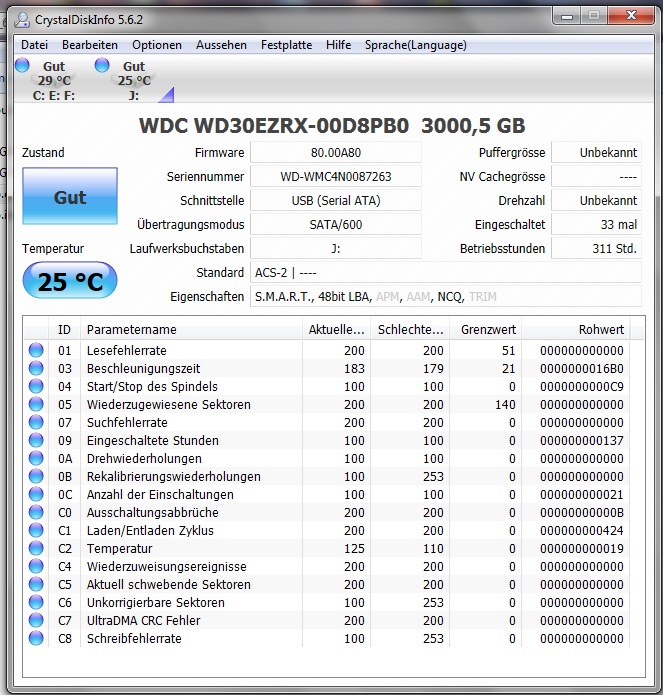
Task: Select the C: E: F: disk tab
Action: coord(53,80)
